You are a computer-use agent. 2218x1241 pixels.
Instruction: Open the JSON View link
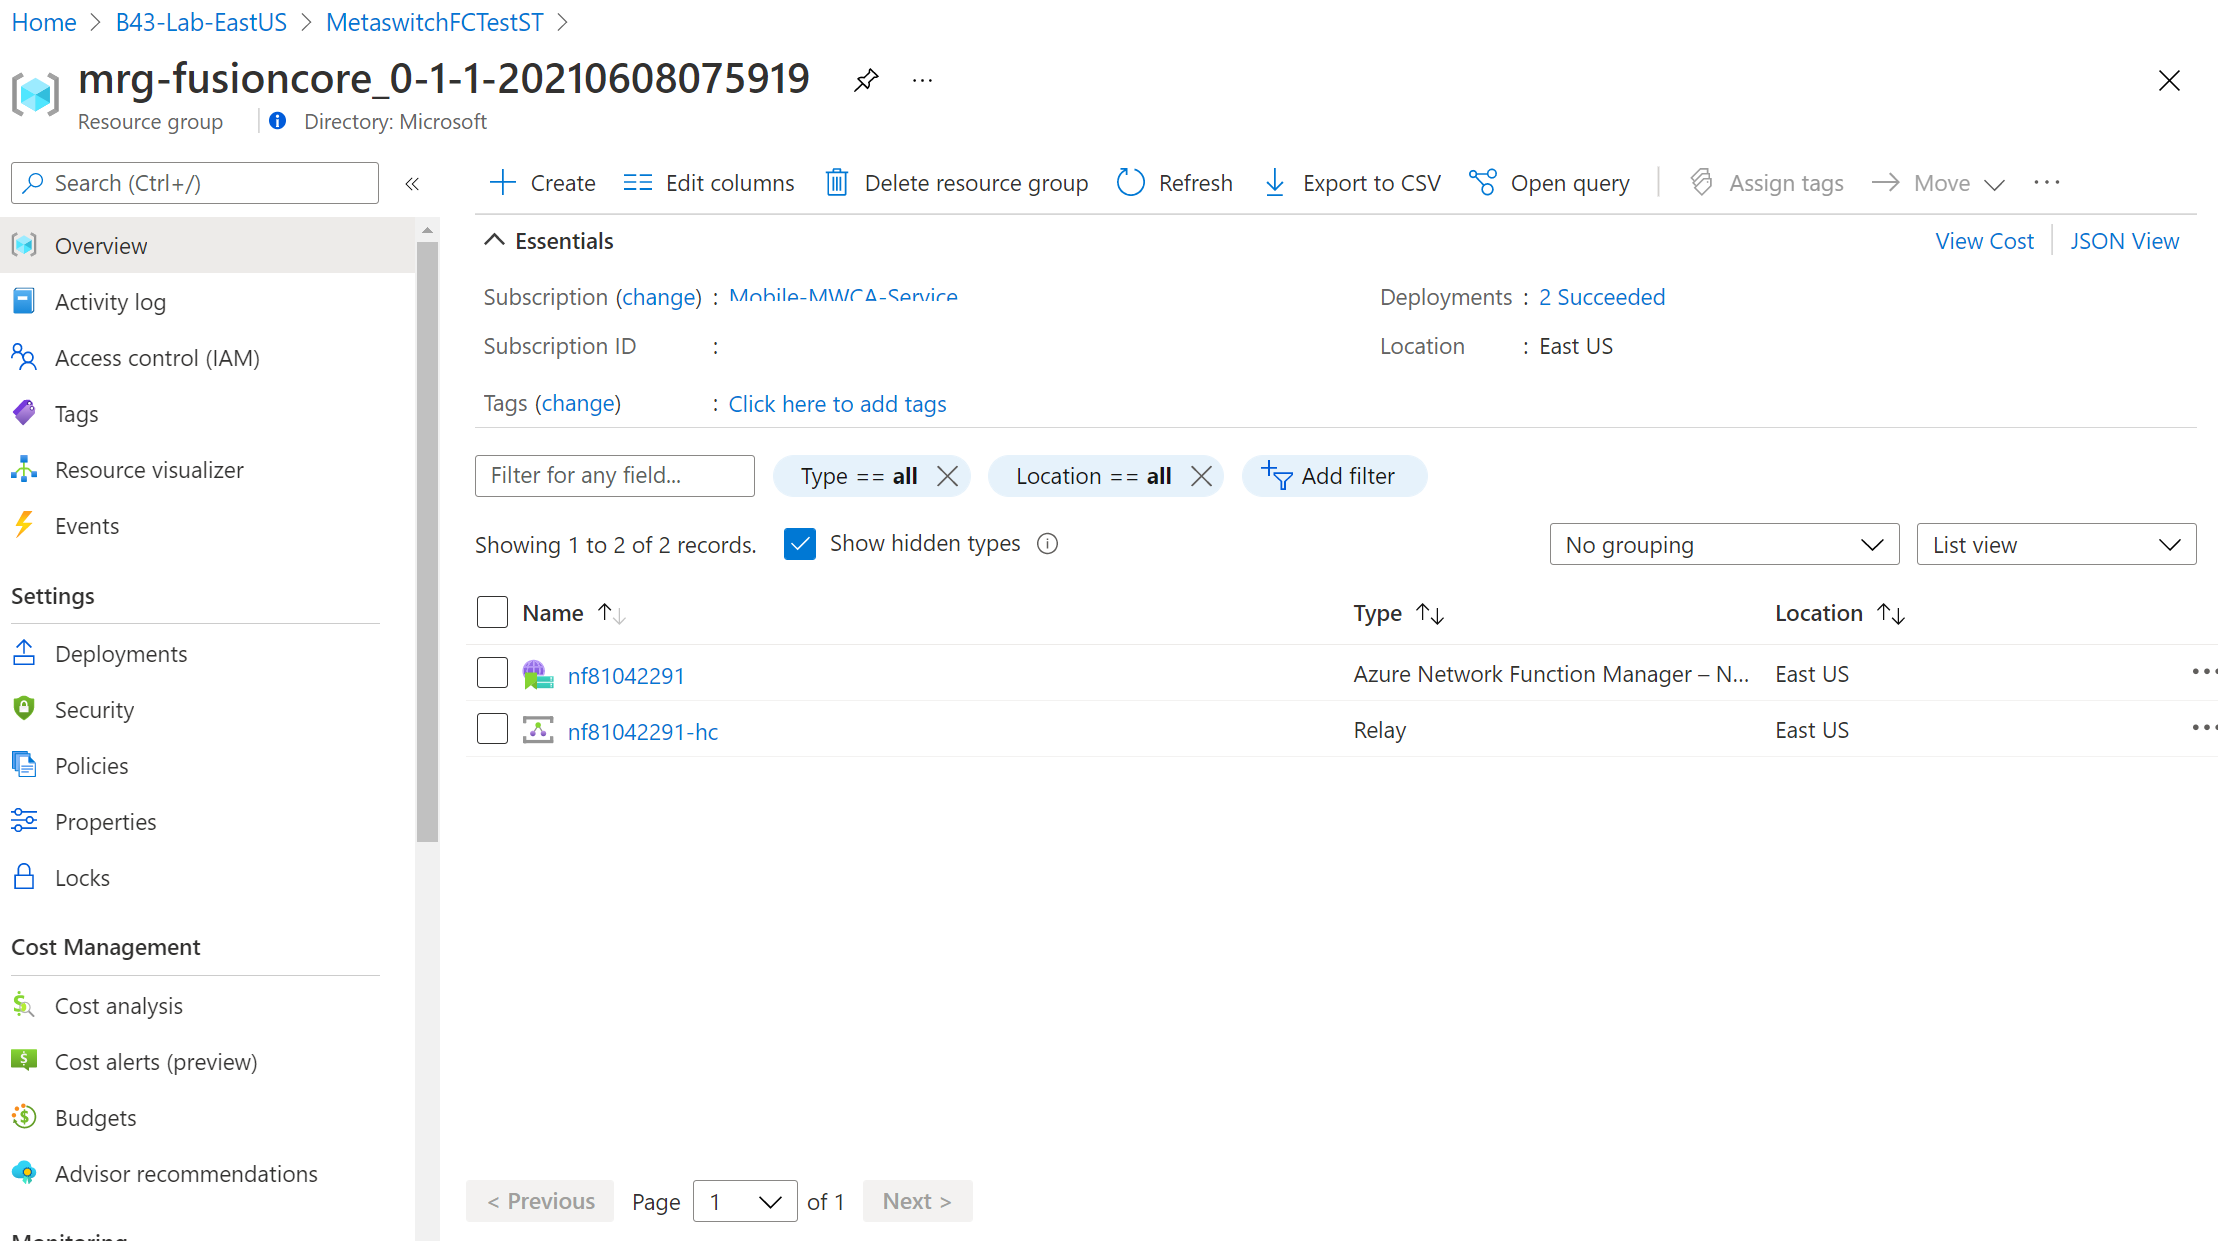(2124, 241)
